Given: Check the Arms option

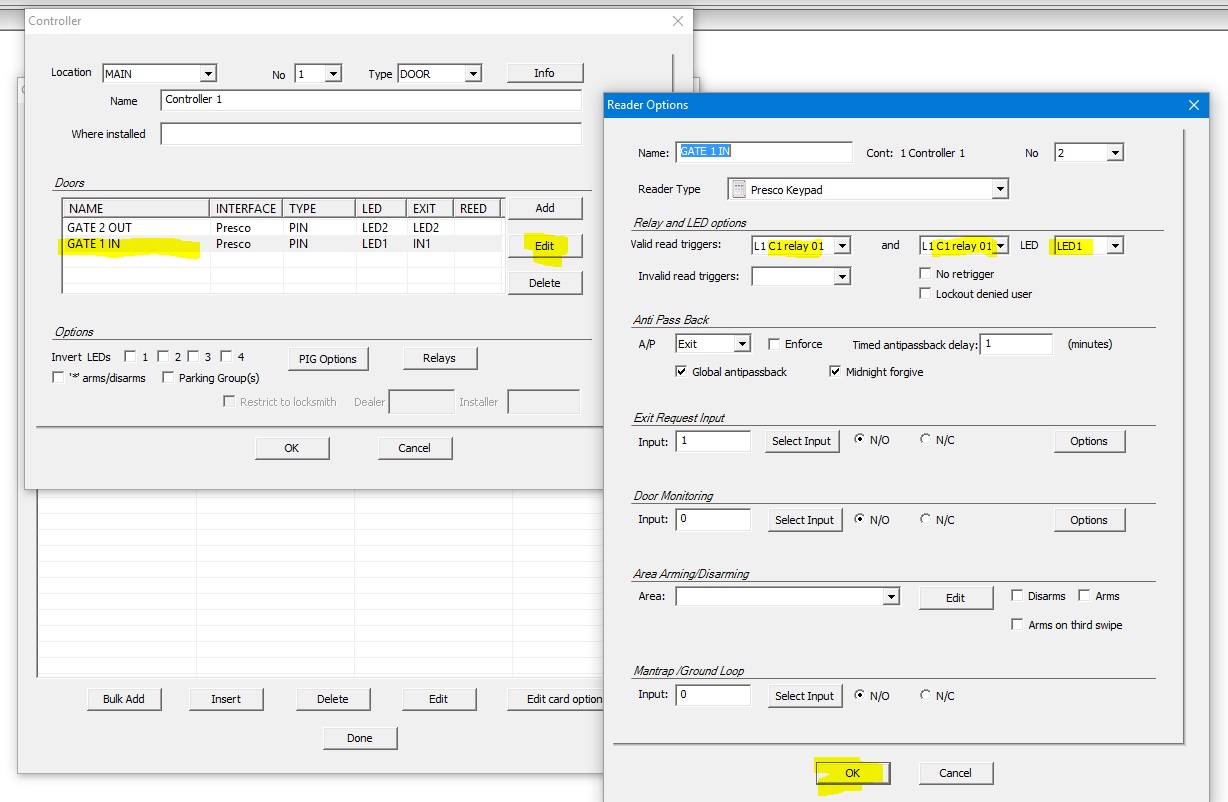Looking at the screenshot, I should [x=1084, y=596].
